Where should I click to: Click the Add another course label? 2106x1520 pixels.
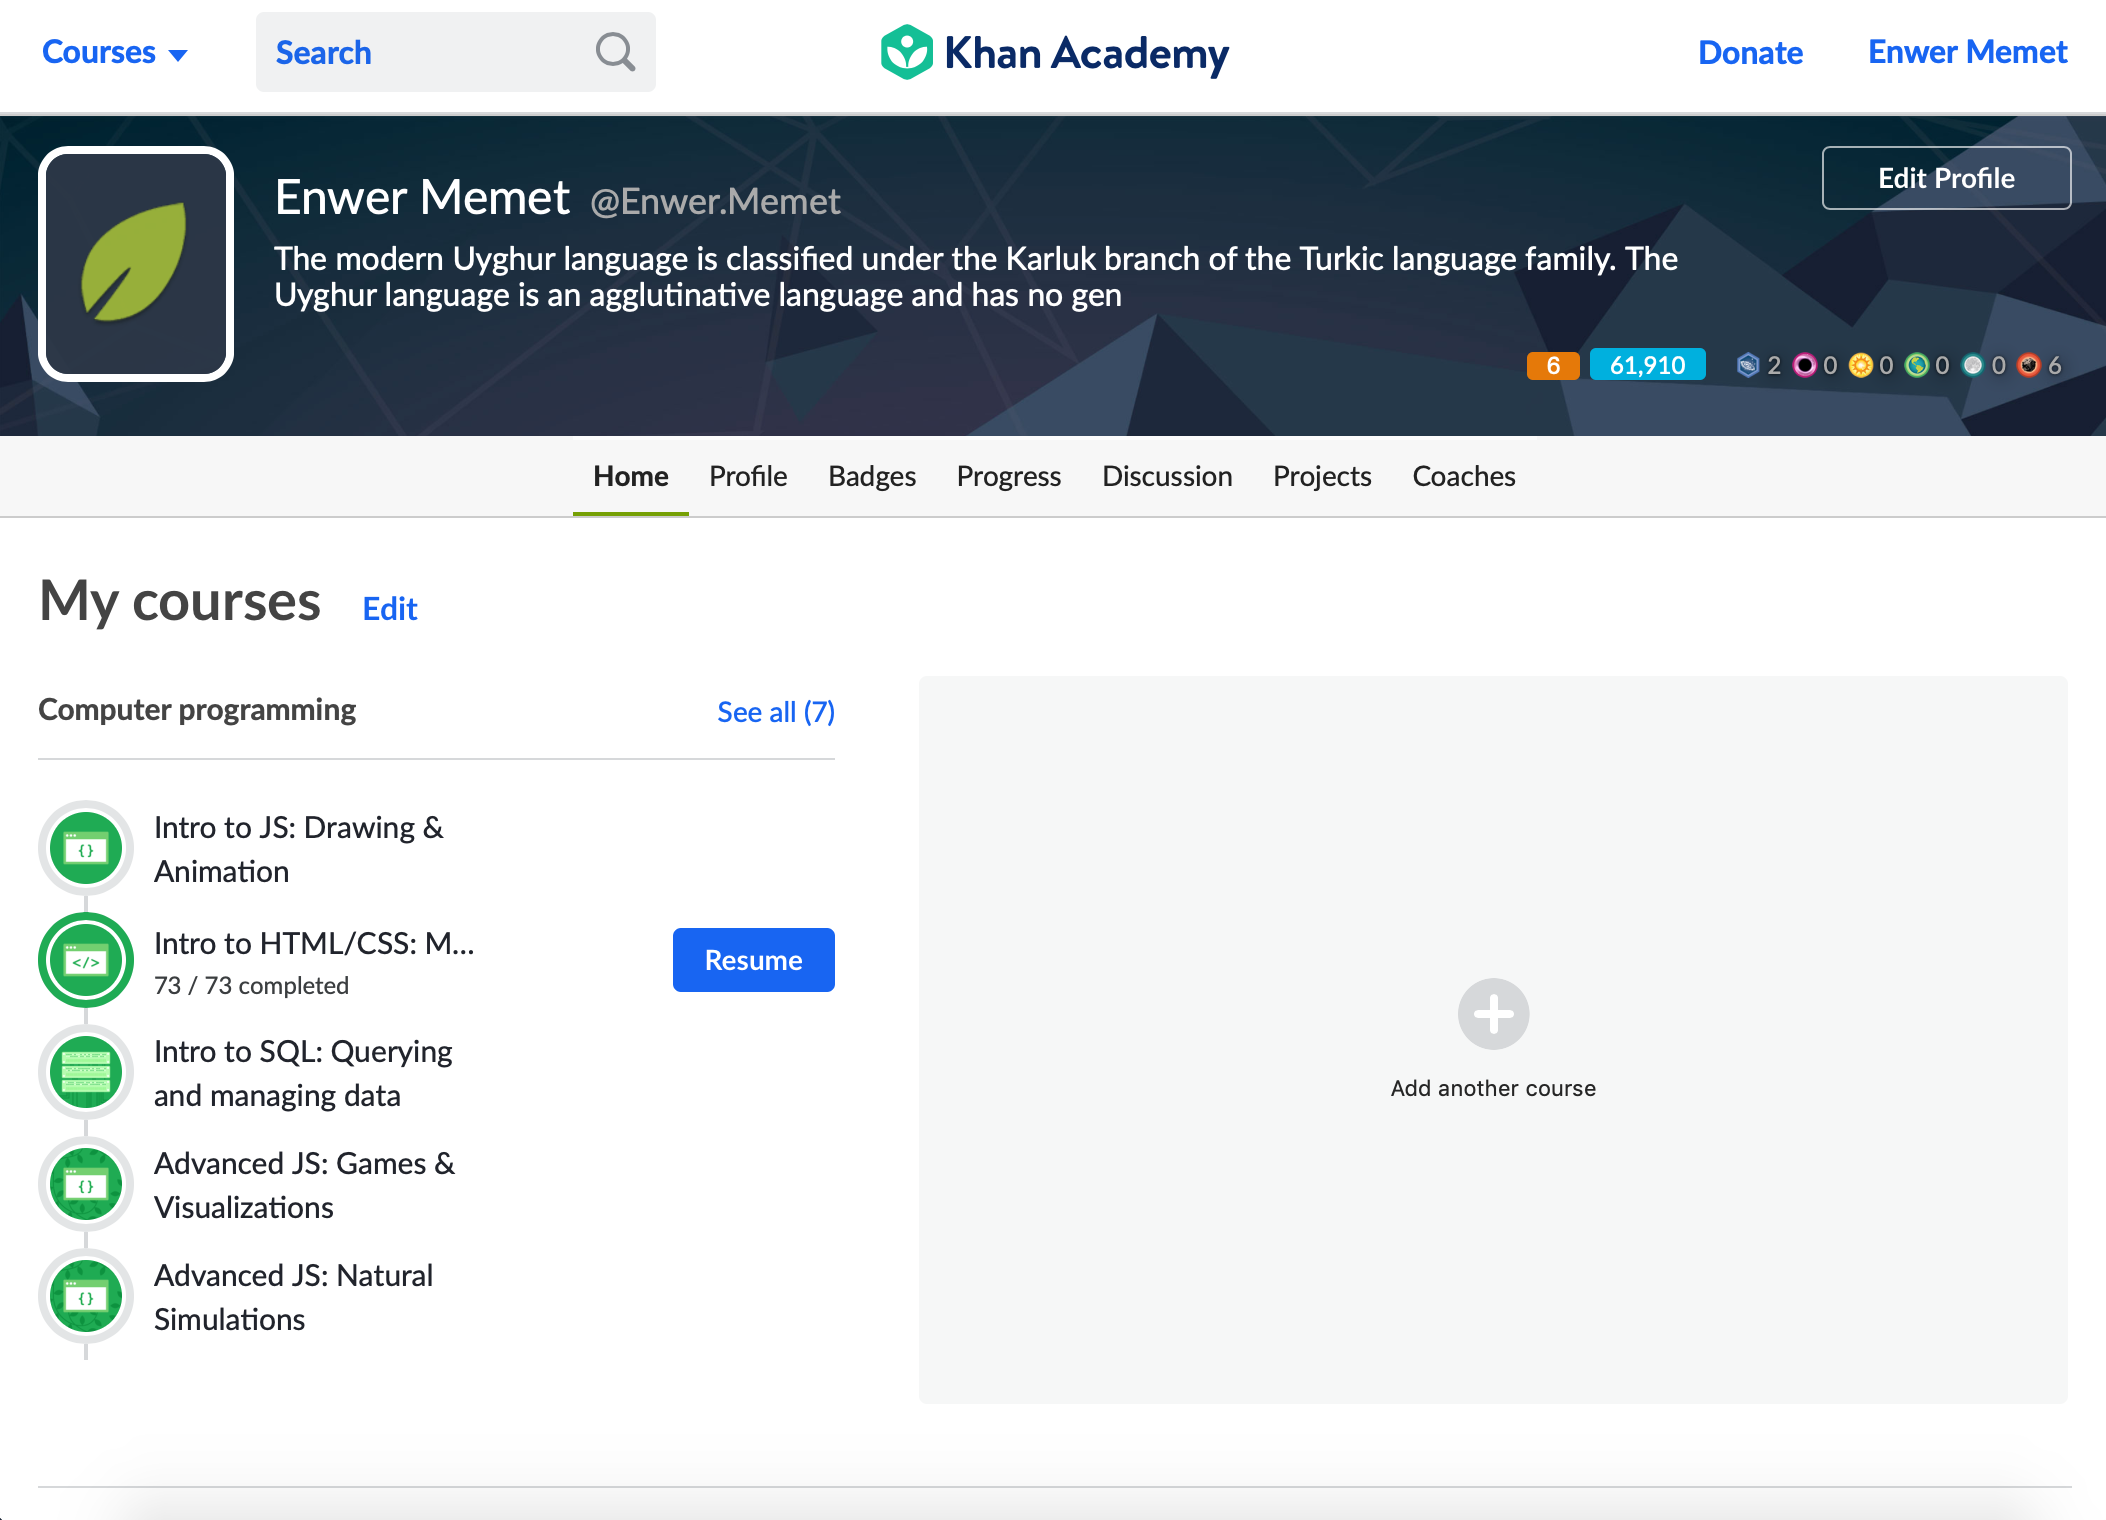[1493, 1088]
